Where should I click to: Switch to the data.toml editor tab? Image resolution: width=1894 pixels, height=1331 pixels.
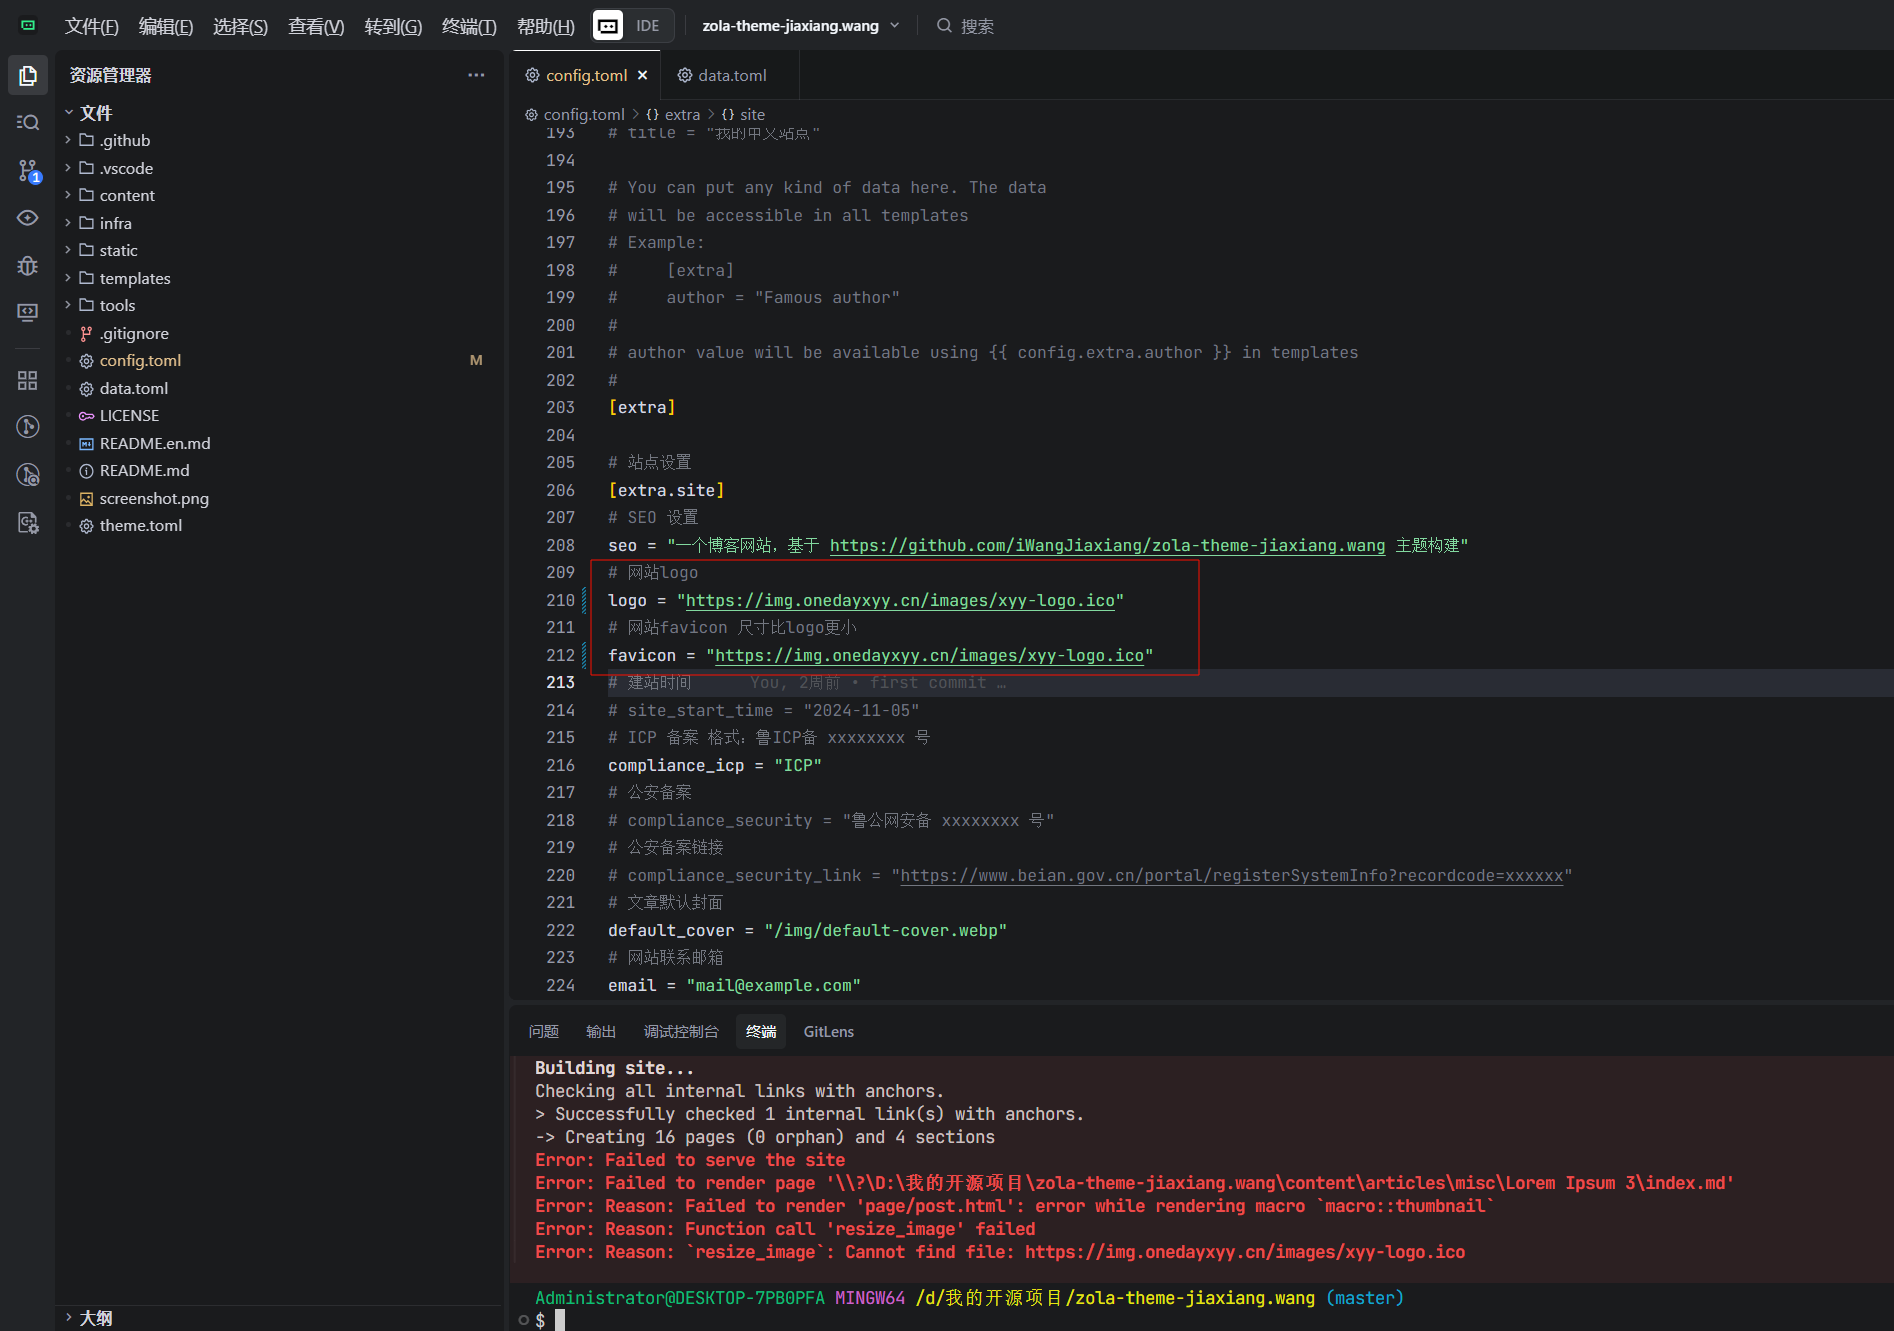[x=722, y=75]
